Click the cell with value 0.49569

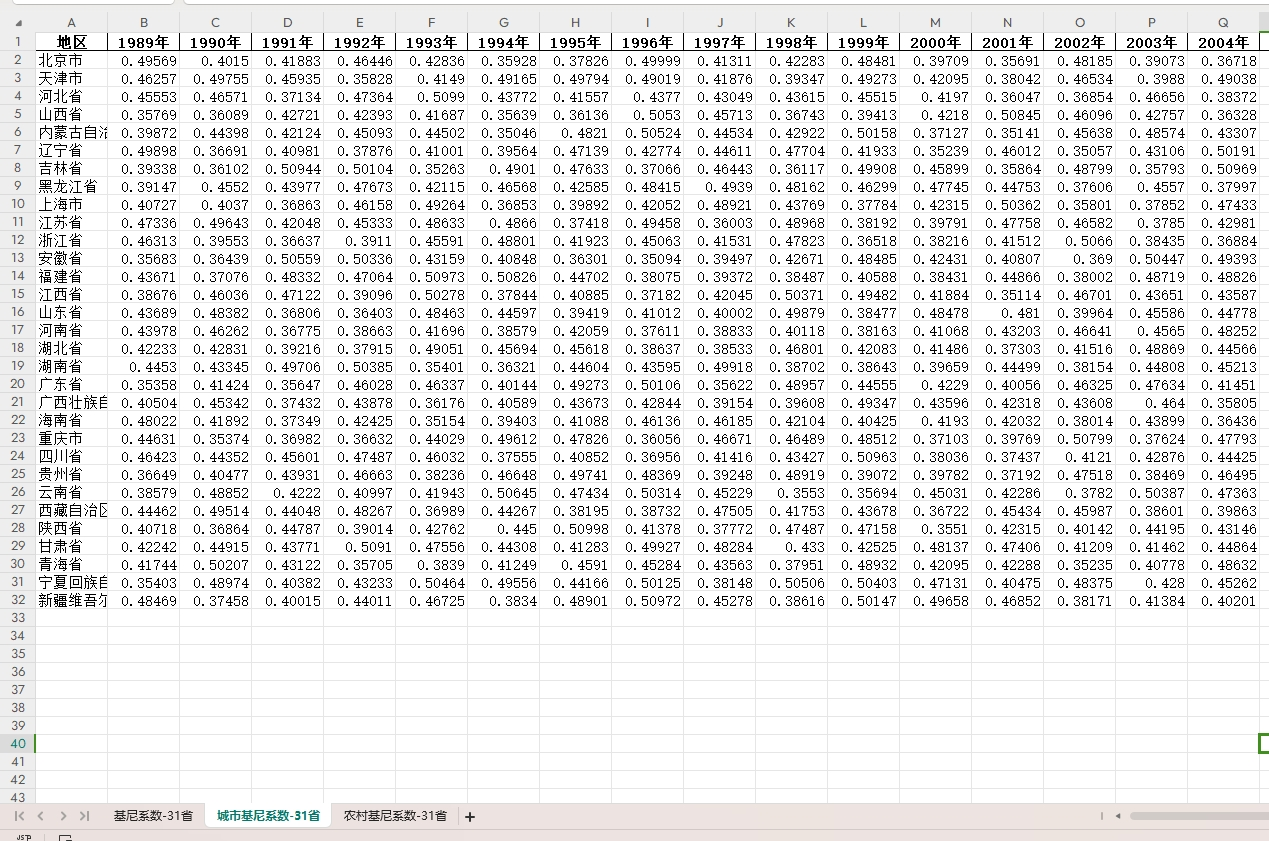point(144,61)
